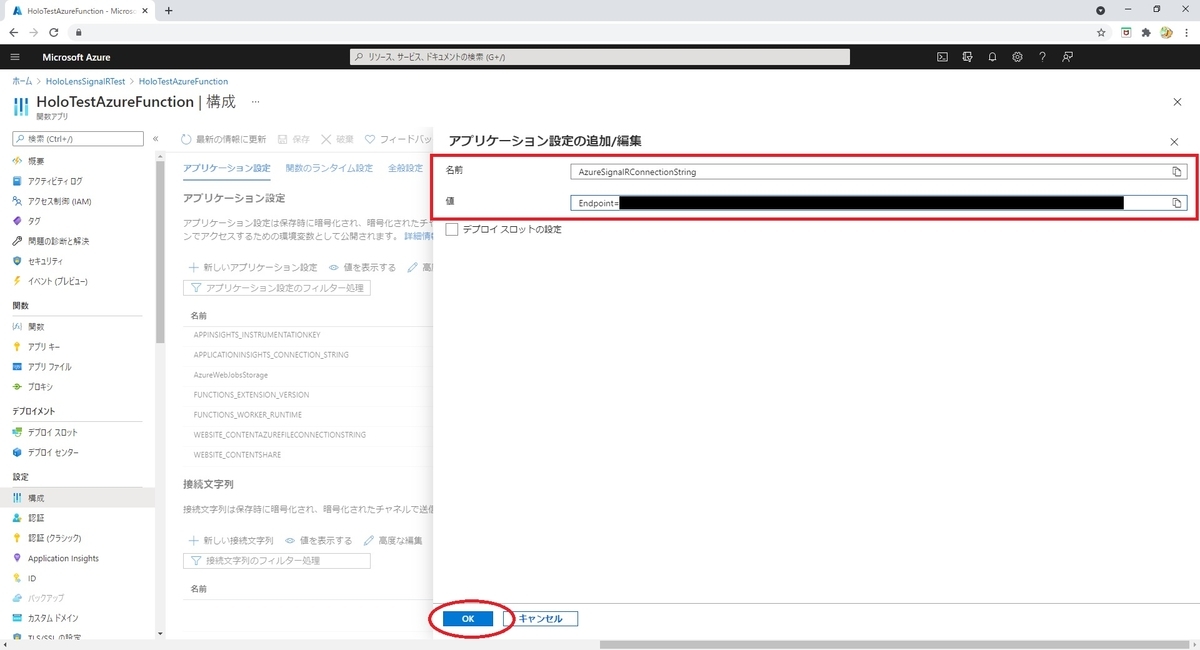Viewport: 1200px width, 650px height.
Task: Open タグ in the sidebar
Action: 34,221
